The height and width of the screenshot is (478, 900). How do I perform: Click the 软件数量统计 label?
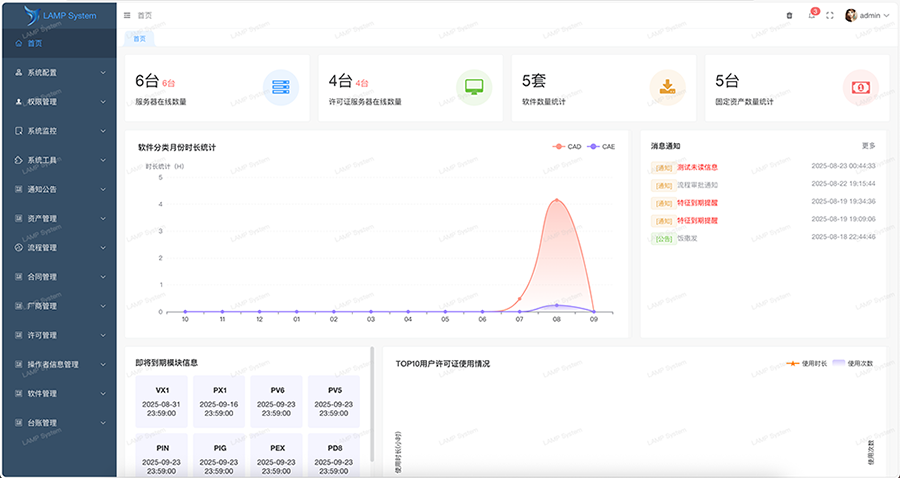pos(544,102)
